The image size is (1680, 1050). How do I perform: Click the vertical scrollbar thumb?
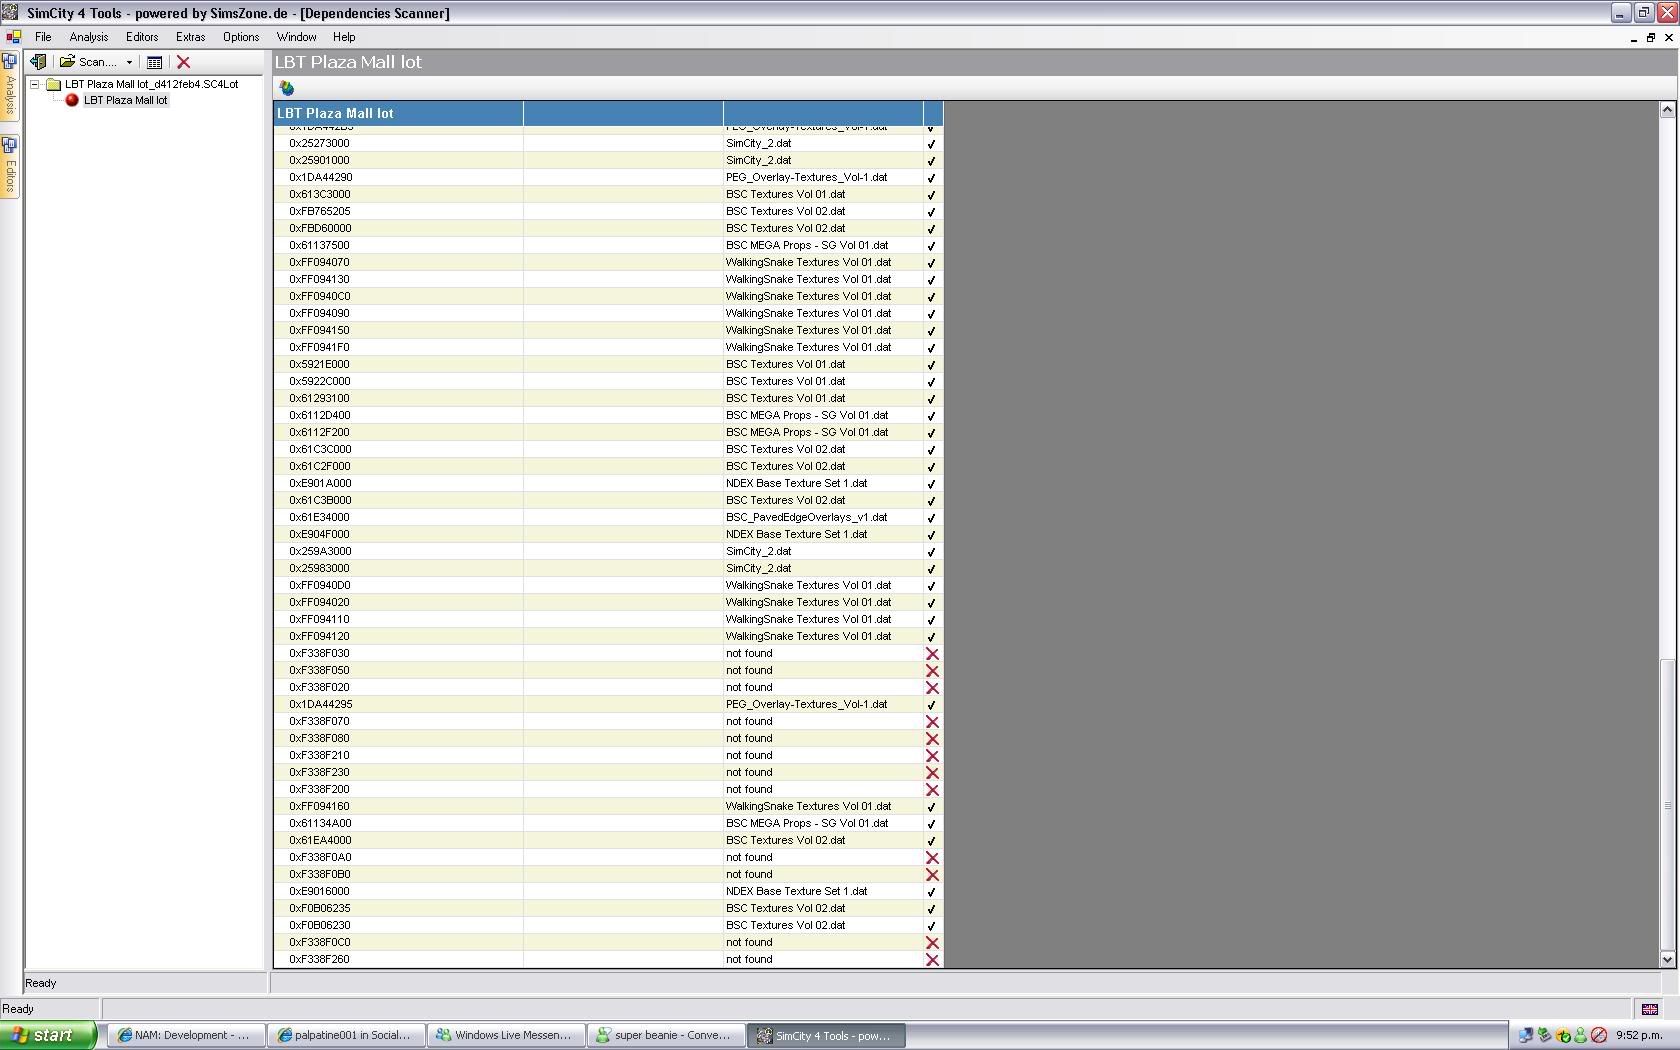point(1667,806)
